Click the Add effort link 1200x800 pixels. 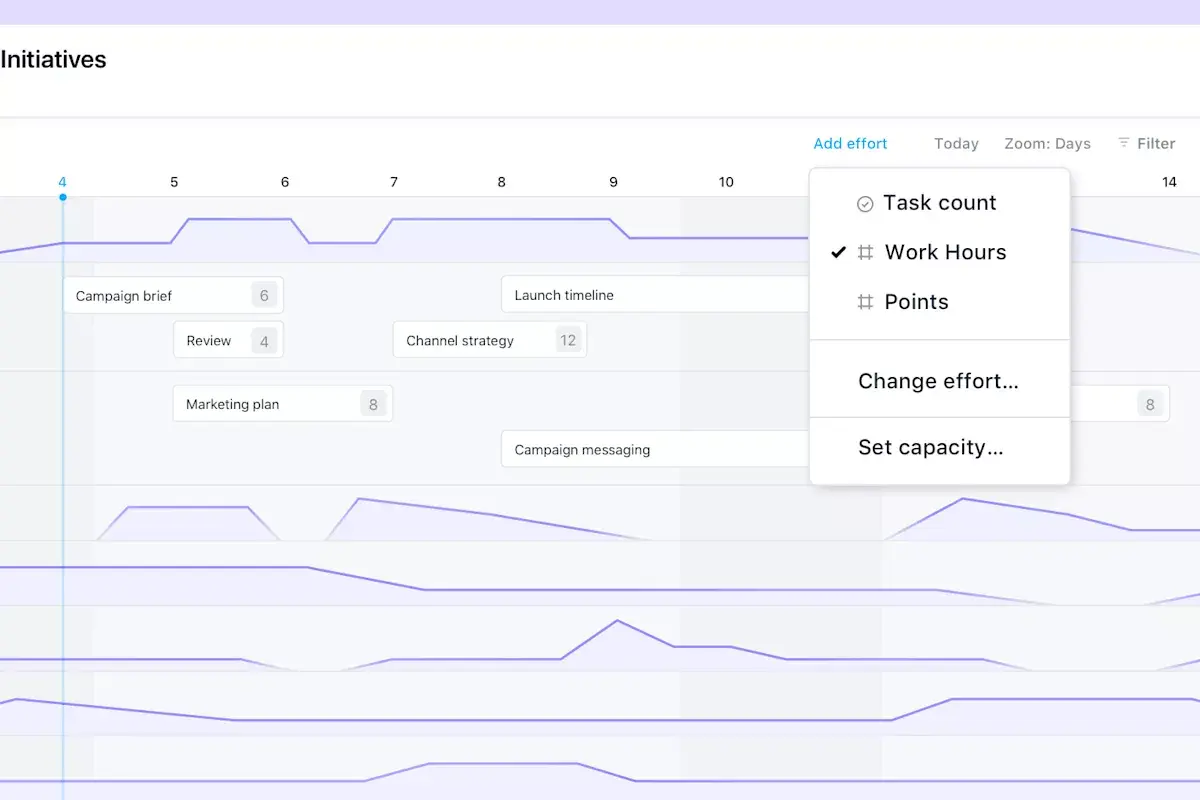pyautogui.click(x=850, y=143)
